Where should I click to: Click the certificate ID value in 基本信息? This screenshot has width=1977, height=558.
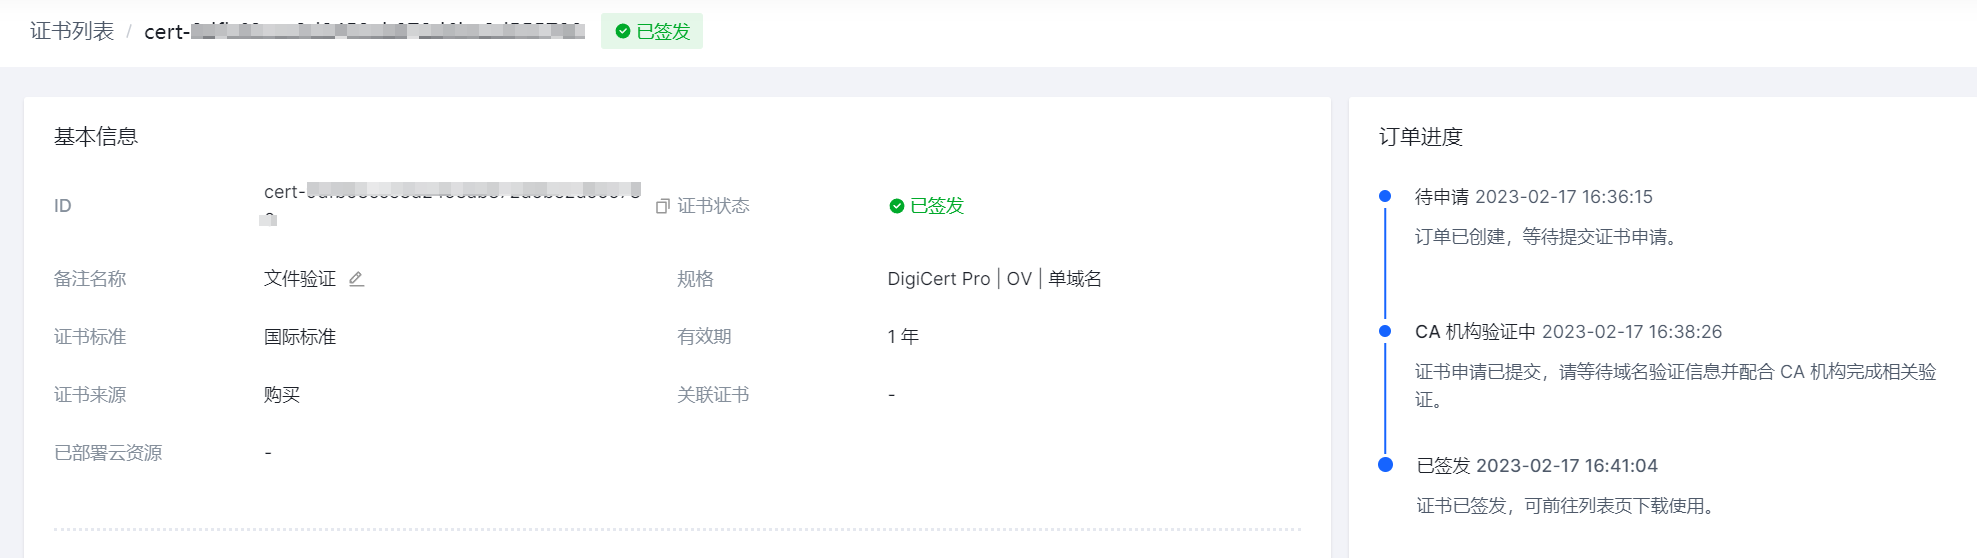pos(452,204)
